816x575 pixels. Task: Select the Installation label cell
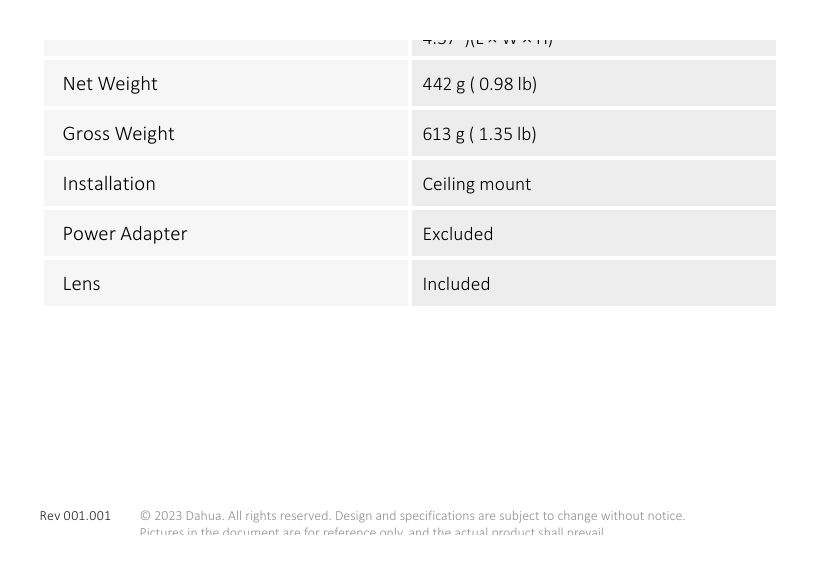coord(226,183)
